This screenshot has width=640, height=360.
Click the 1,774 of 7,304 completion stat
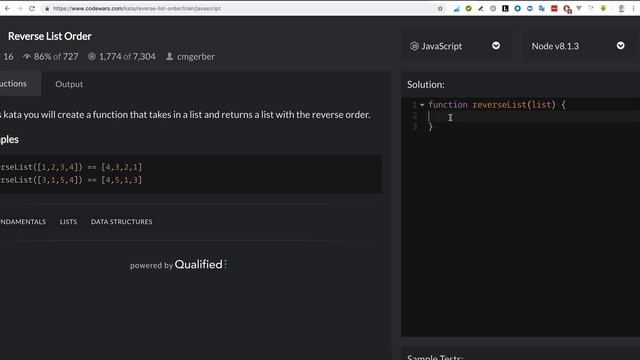tap(127, 57)
